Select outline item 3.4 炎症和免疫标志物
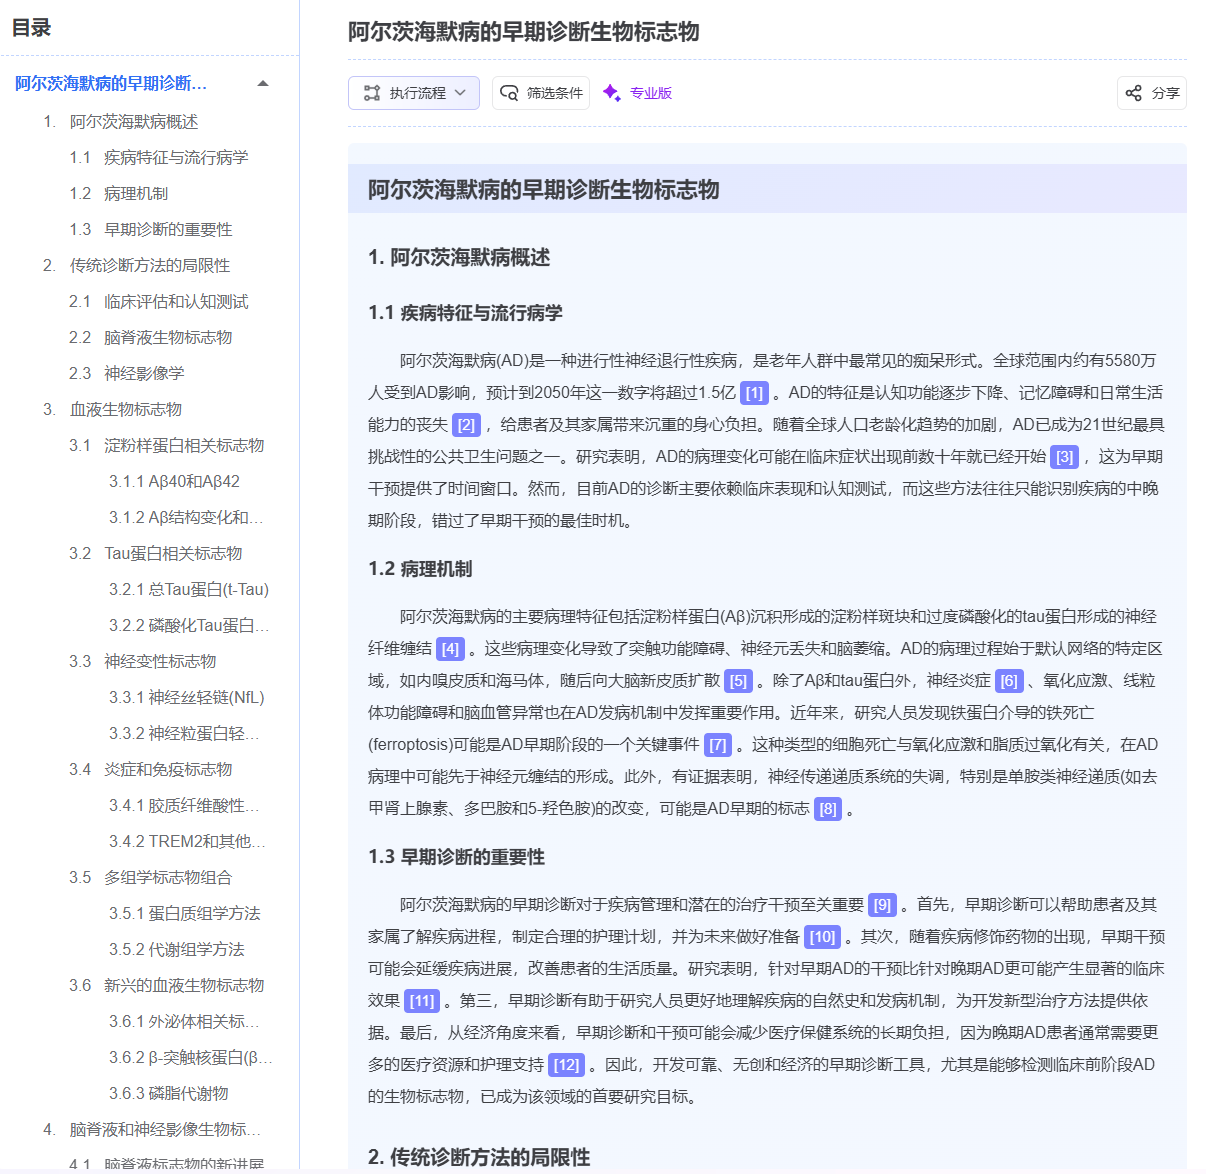Viewport: 1206px width, 1174px height. pos(151,769)
